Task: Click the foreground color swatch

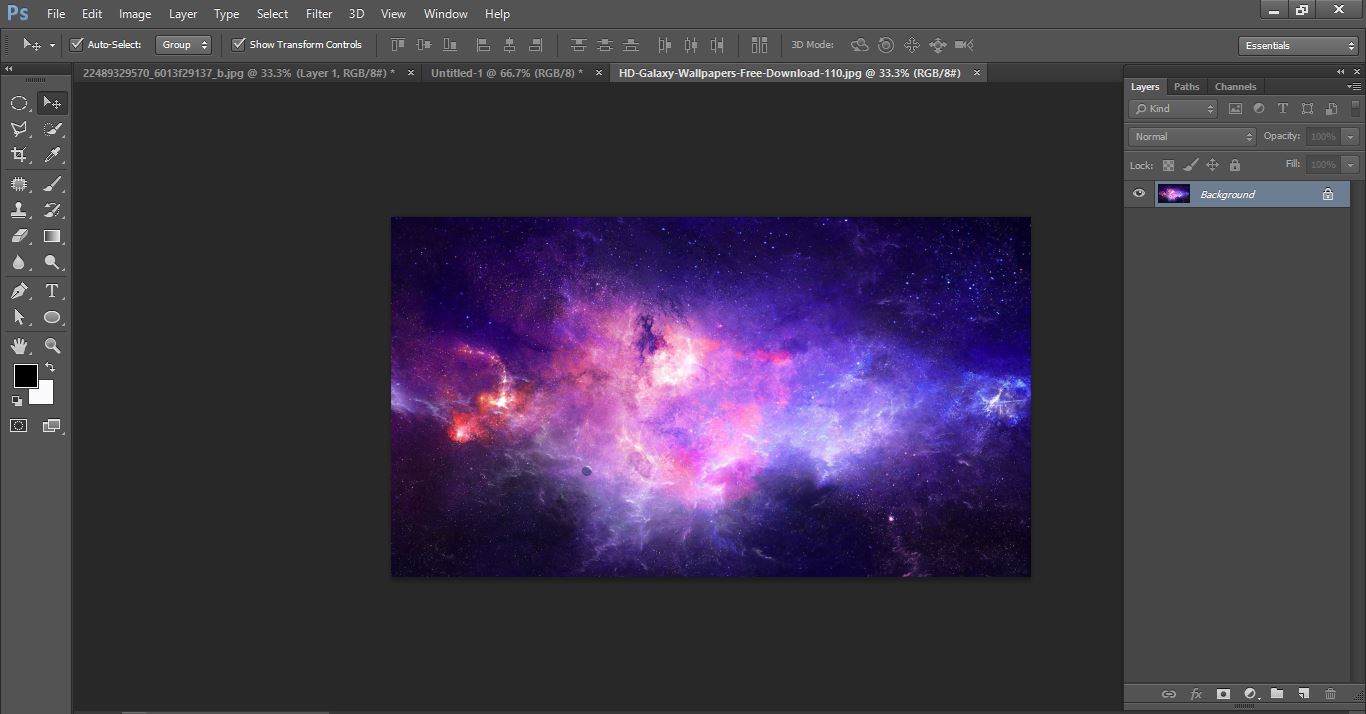Action: click(25, 377)
